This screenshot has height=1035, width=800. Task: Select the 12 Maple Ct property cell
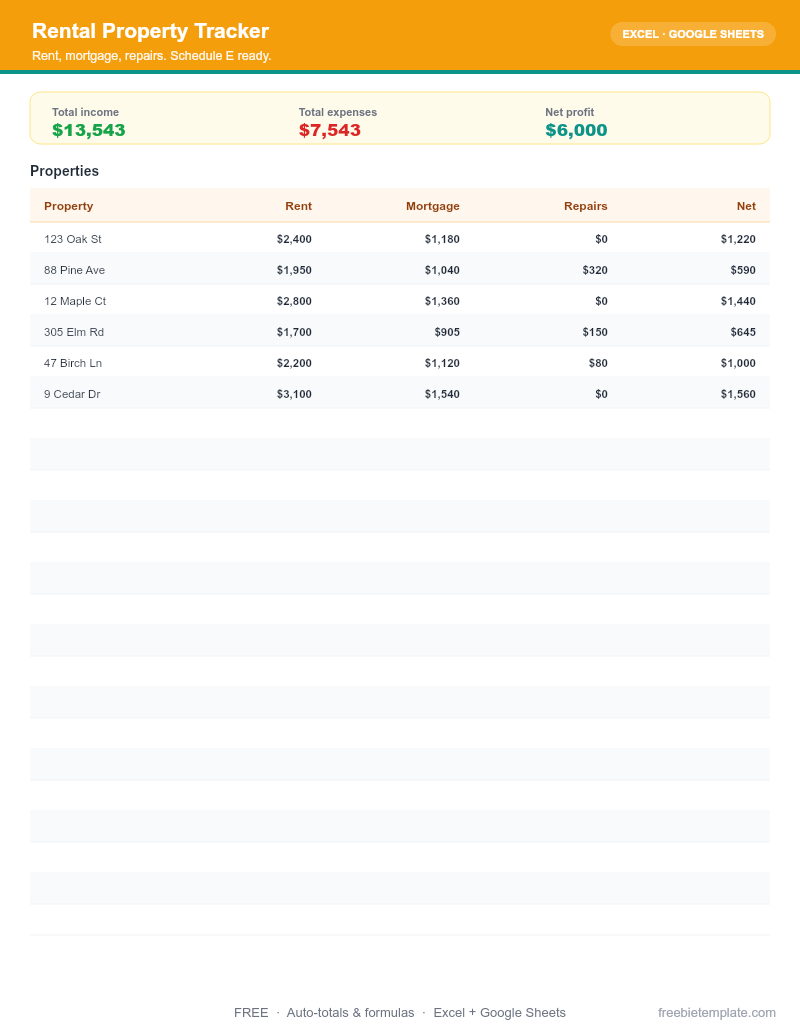pyautogui.click(x=75, y=301)
